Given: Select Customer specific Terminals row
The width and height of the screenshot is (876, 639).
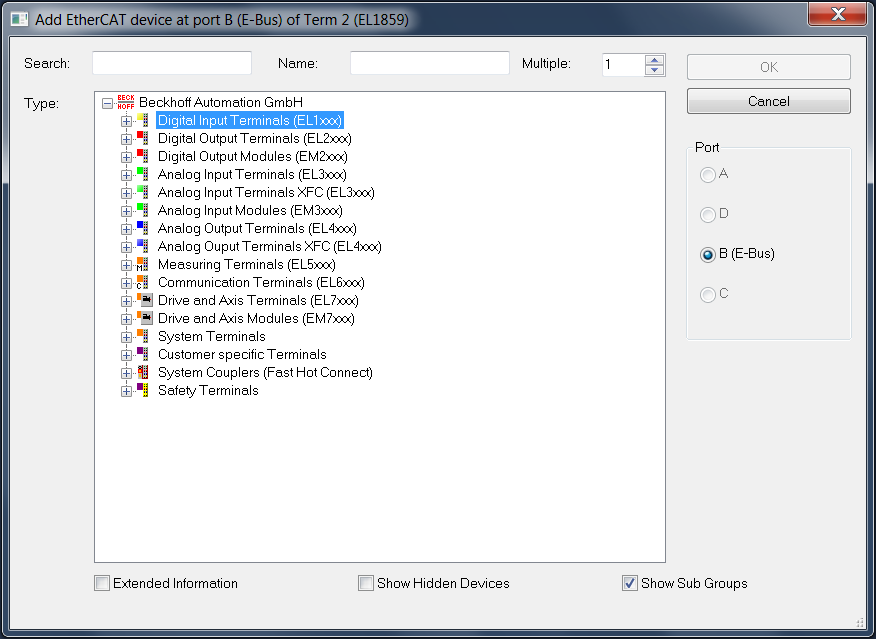Looking at the screenshot, I should pyautogui.click(x=242, y=354).
